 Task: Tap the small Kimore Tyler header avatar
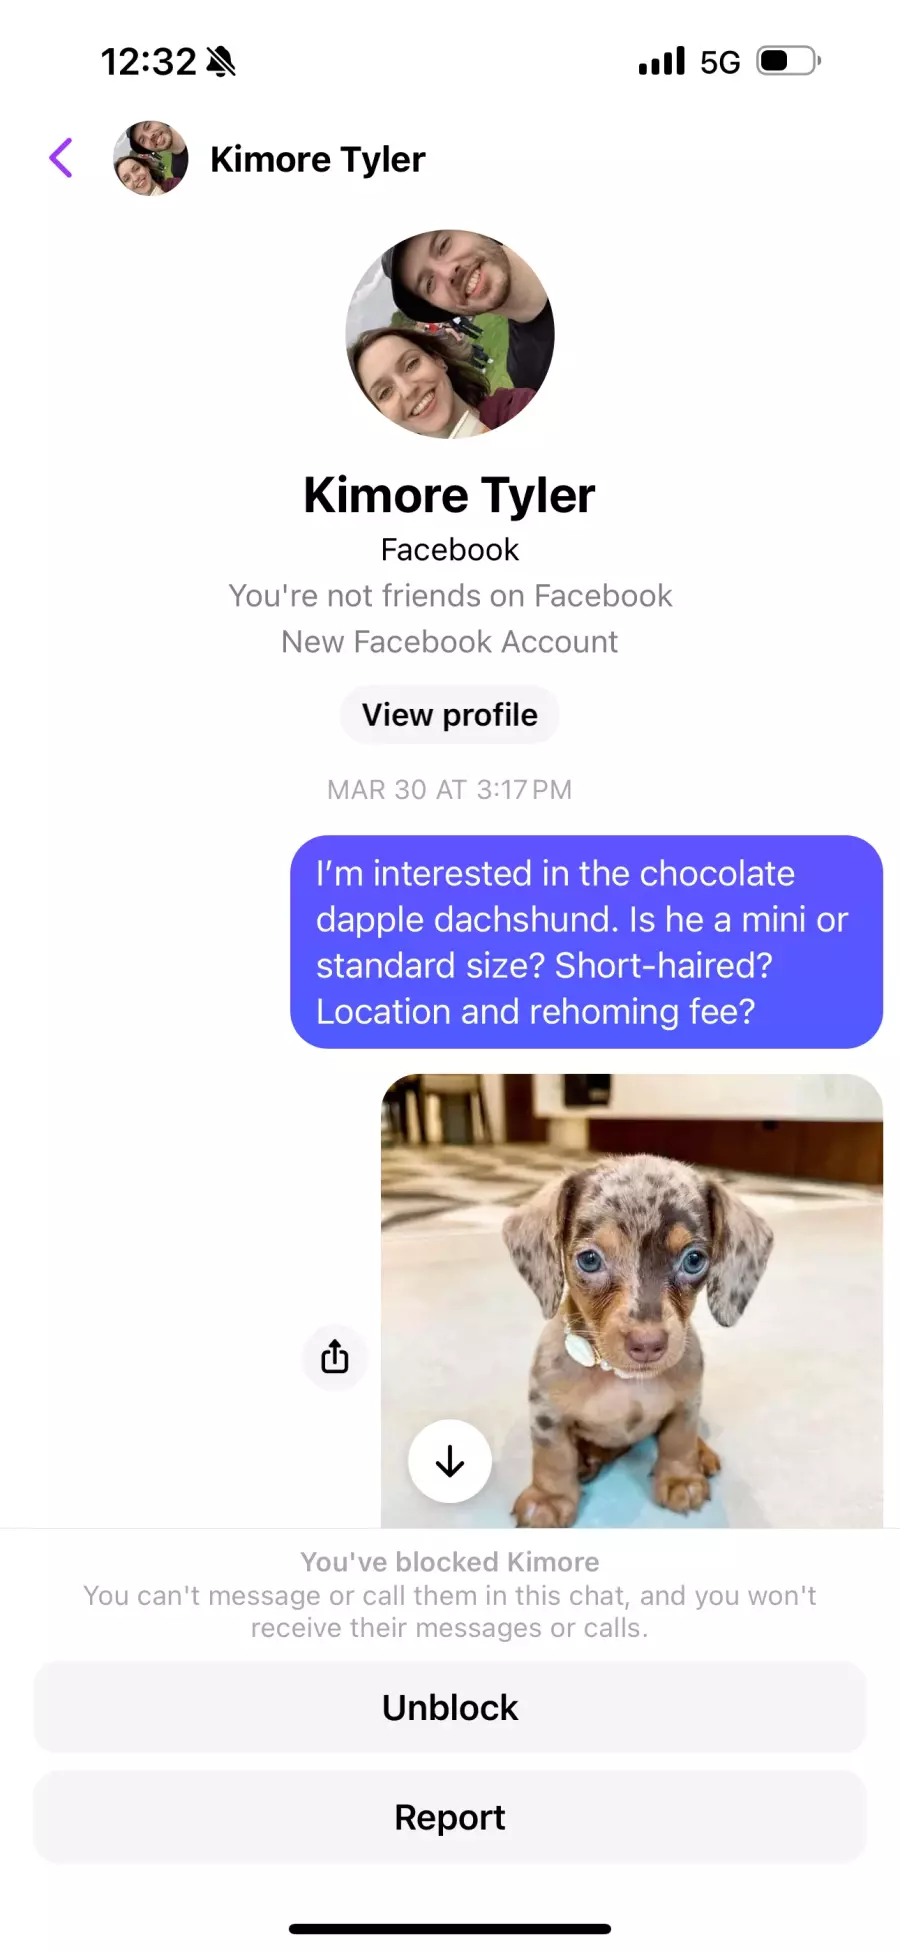coord(151,159)
